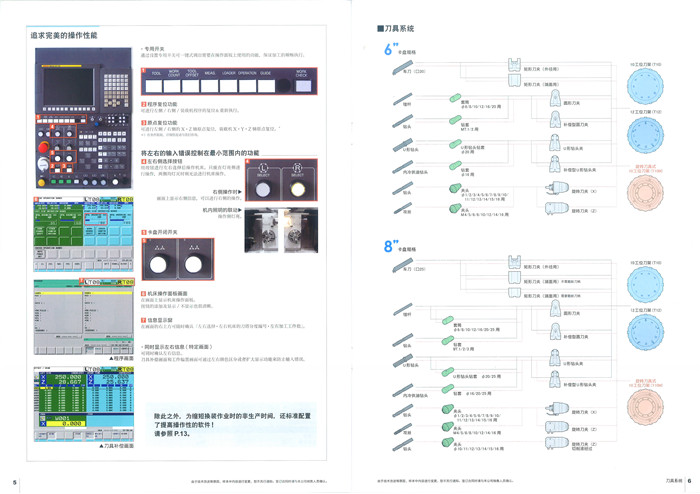Click the tool offset screen showing 250.000
700x494 pixels.
click(x=83, y=404)
